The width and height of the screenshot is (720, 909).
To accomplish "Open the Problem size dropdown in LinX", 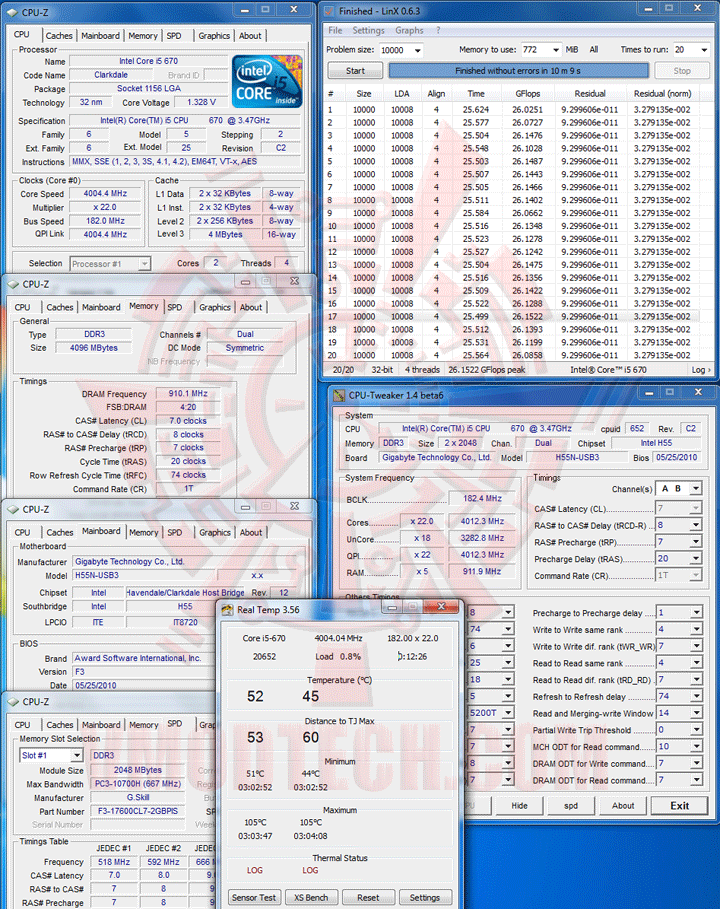I will [x=417, y=50].
